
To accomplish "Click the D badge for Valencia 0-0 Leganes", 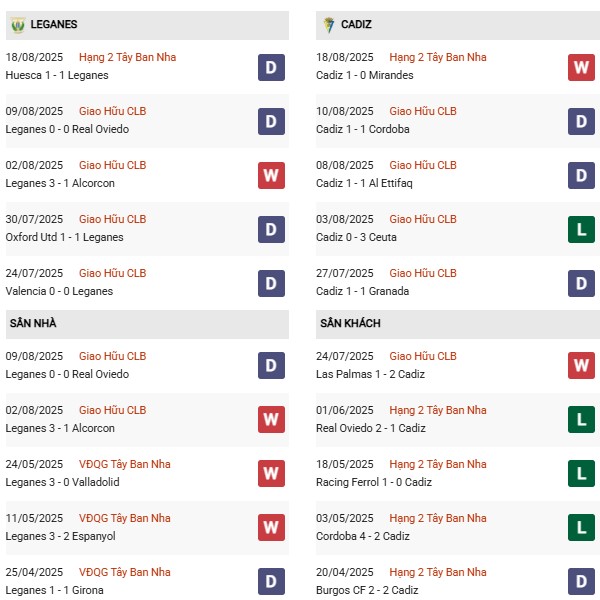I will pos(271,283).
